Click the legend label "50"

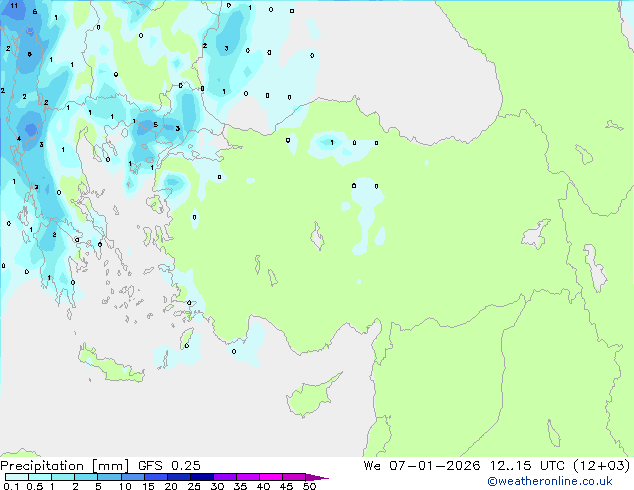[x=309, y=486]
